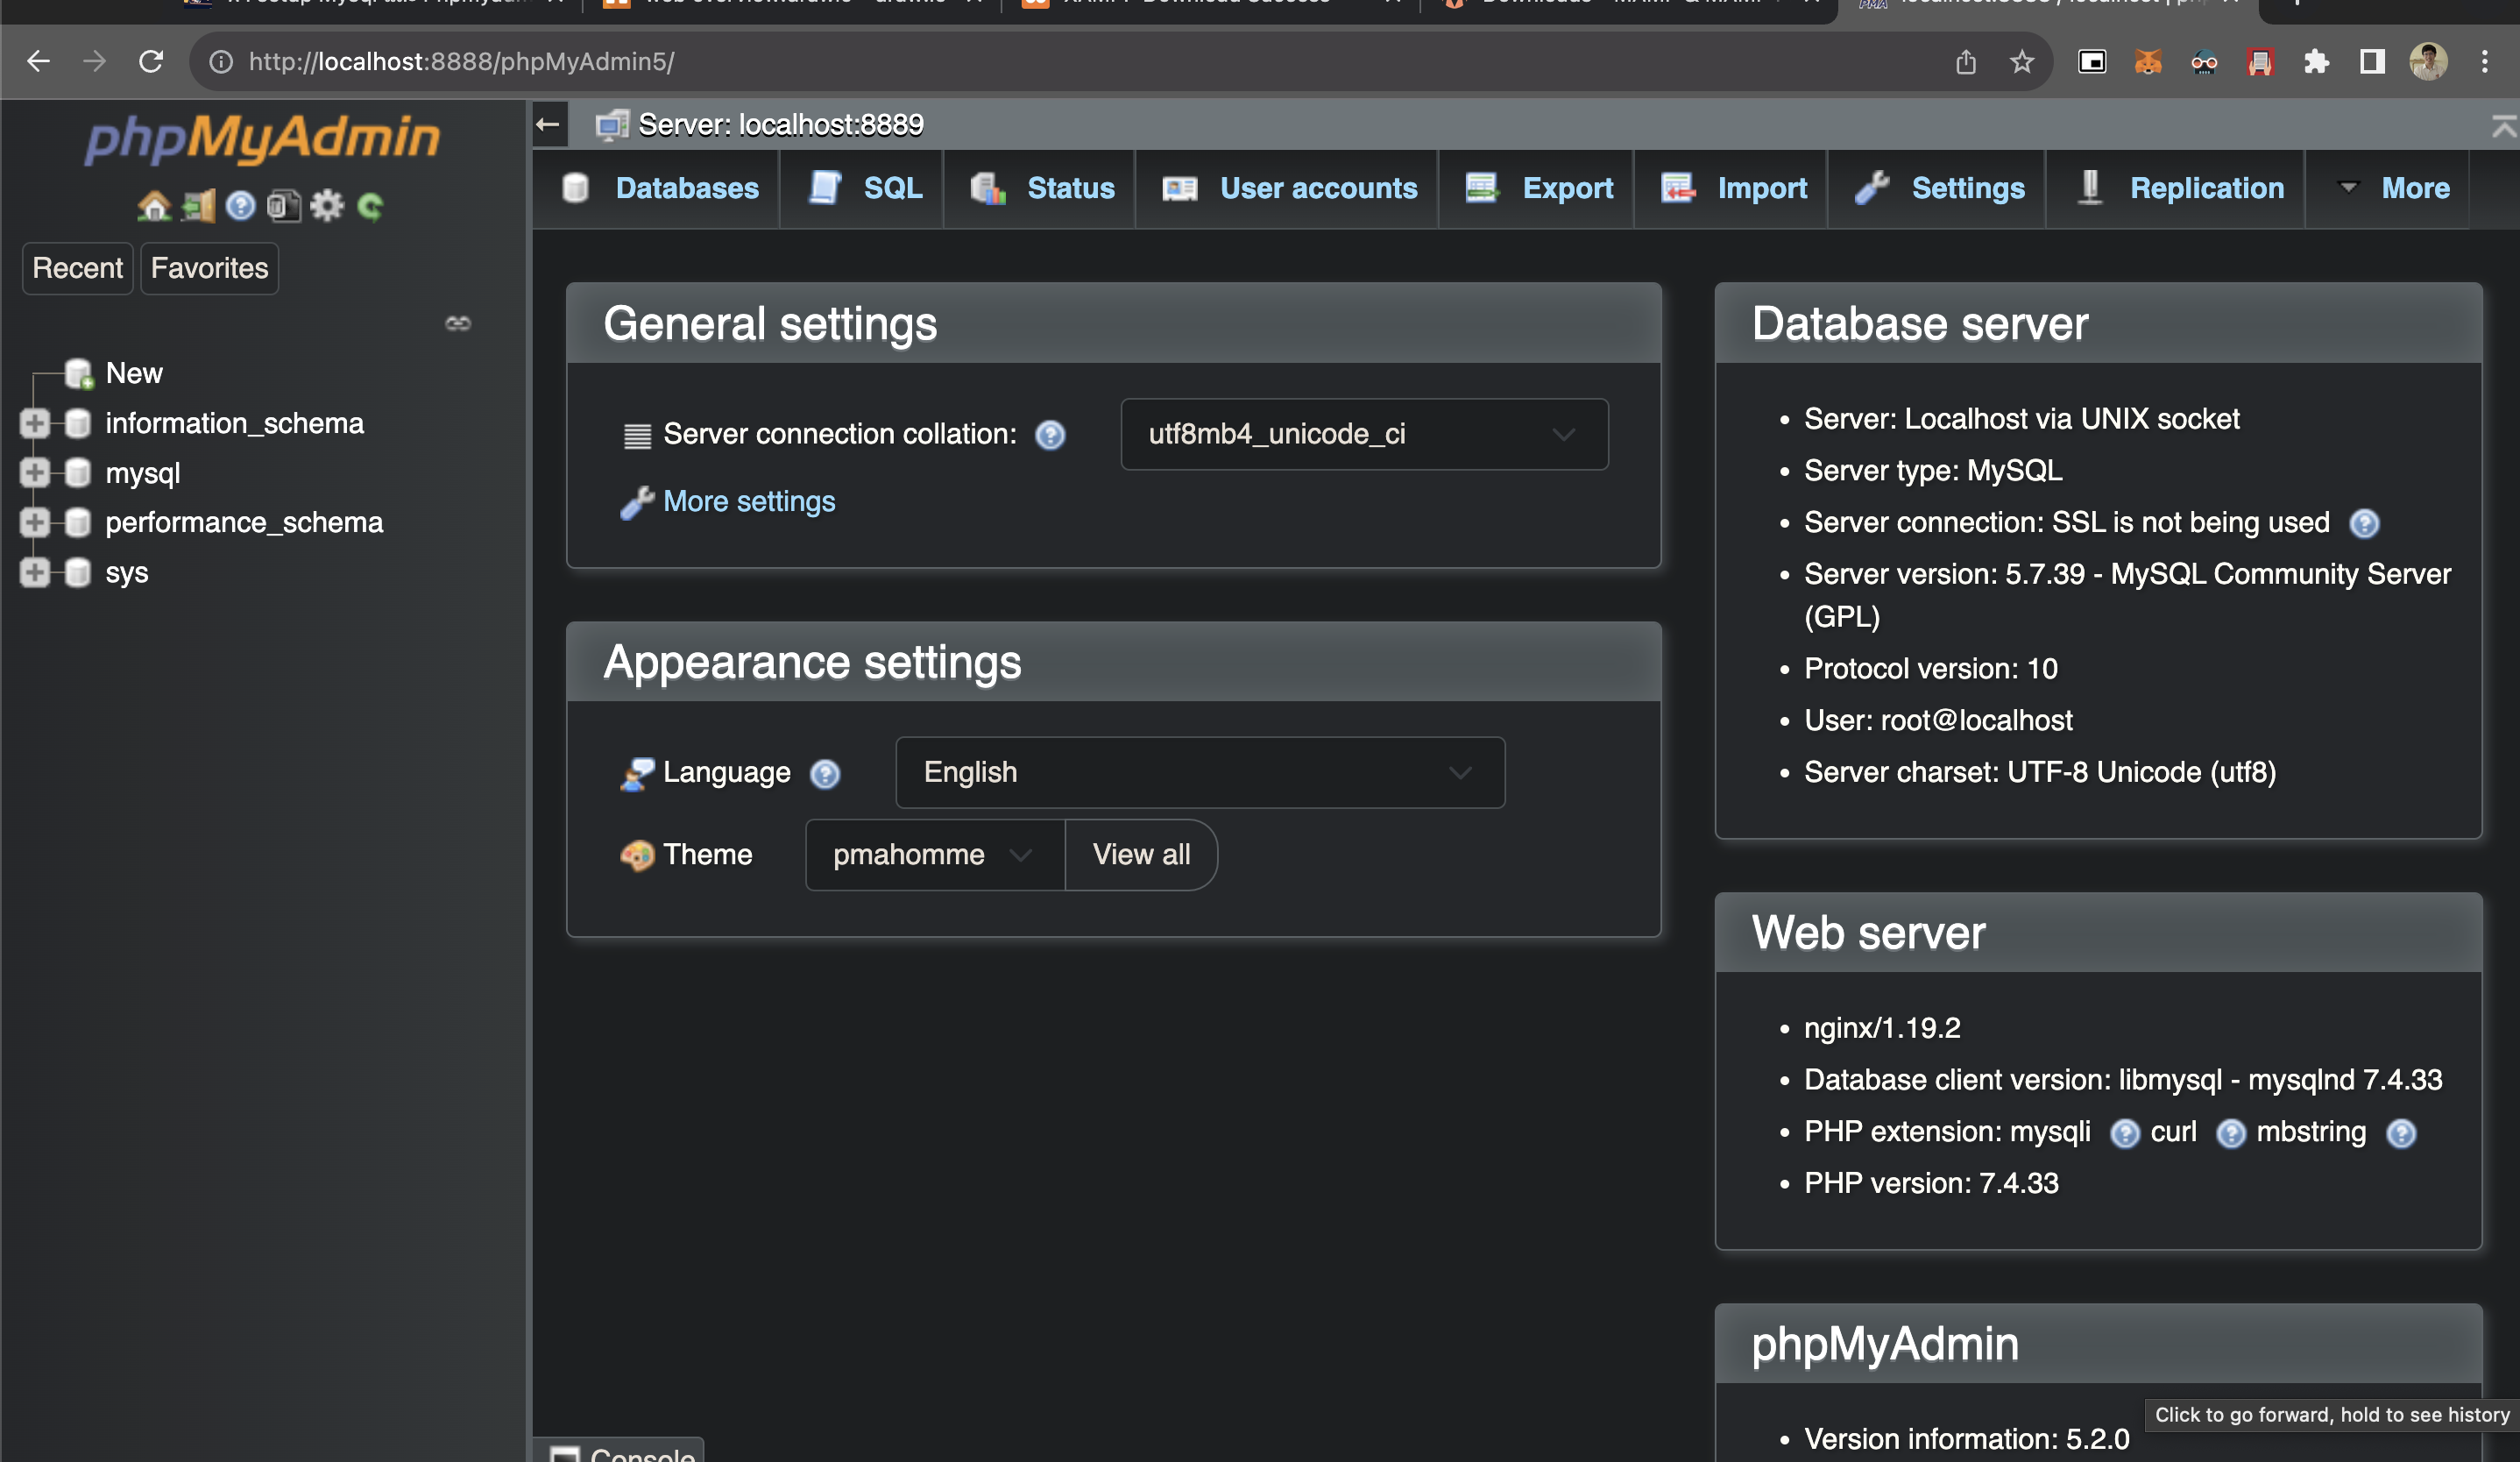Viewport: 2520px width, 1462px height.
Task: Select information_schema database name in tree
Action: pyautogui.click(x=235, y=423)
